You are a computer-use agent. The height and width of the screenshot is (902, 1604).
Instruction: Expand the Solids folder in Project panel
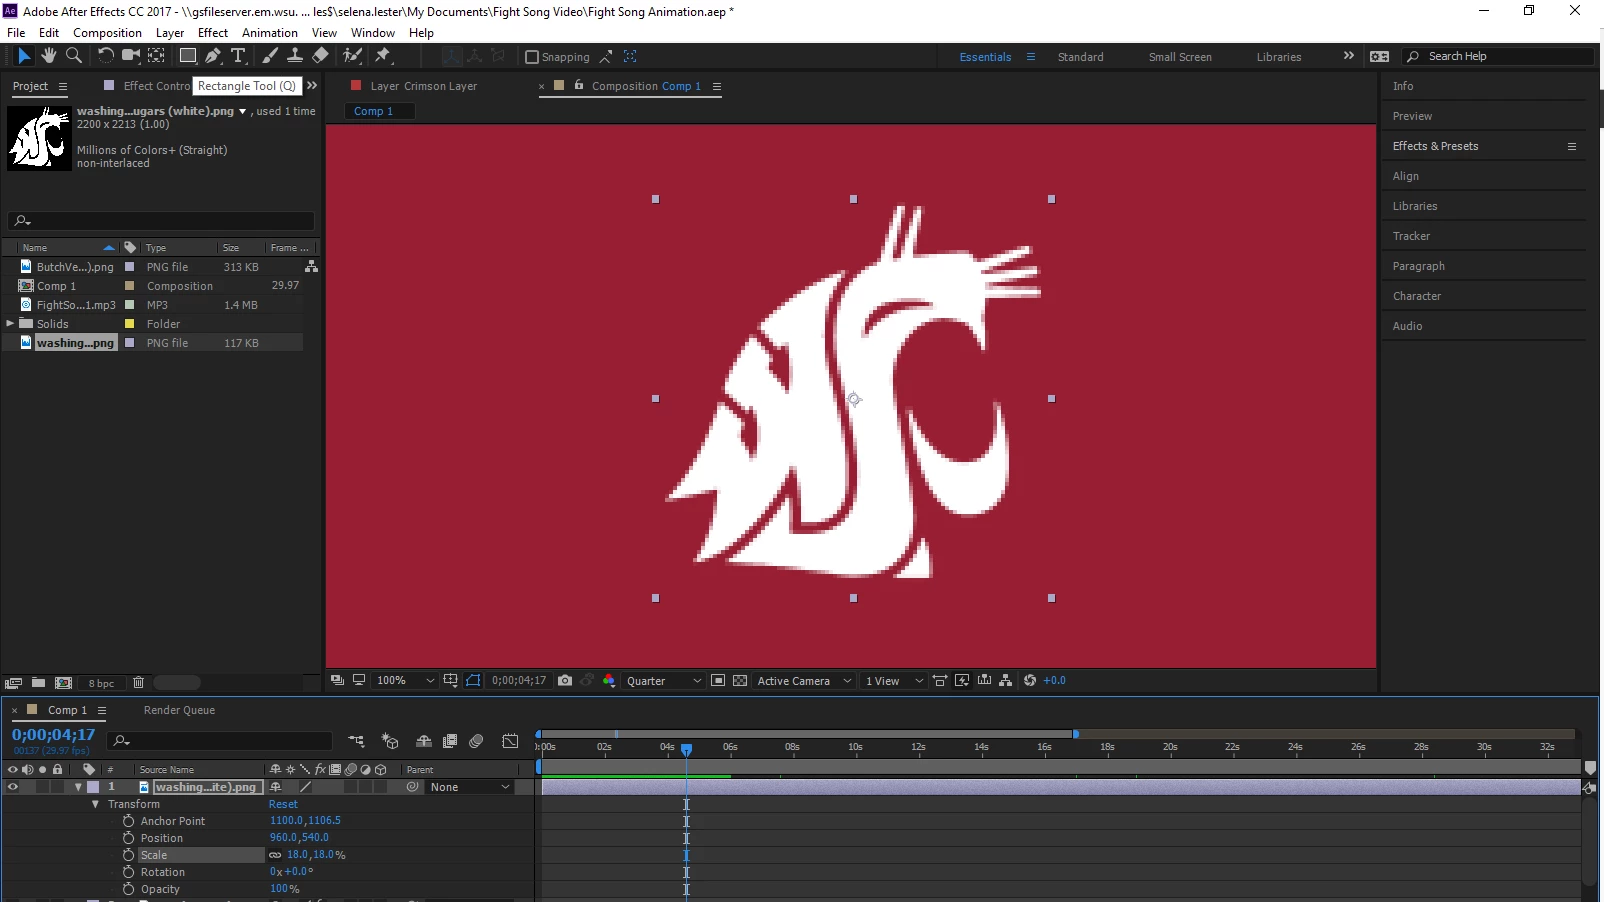click(10, 323)
